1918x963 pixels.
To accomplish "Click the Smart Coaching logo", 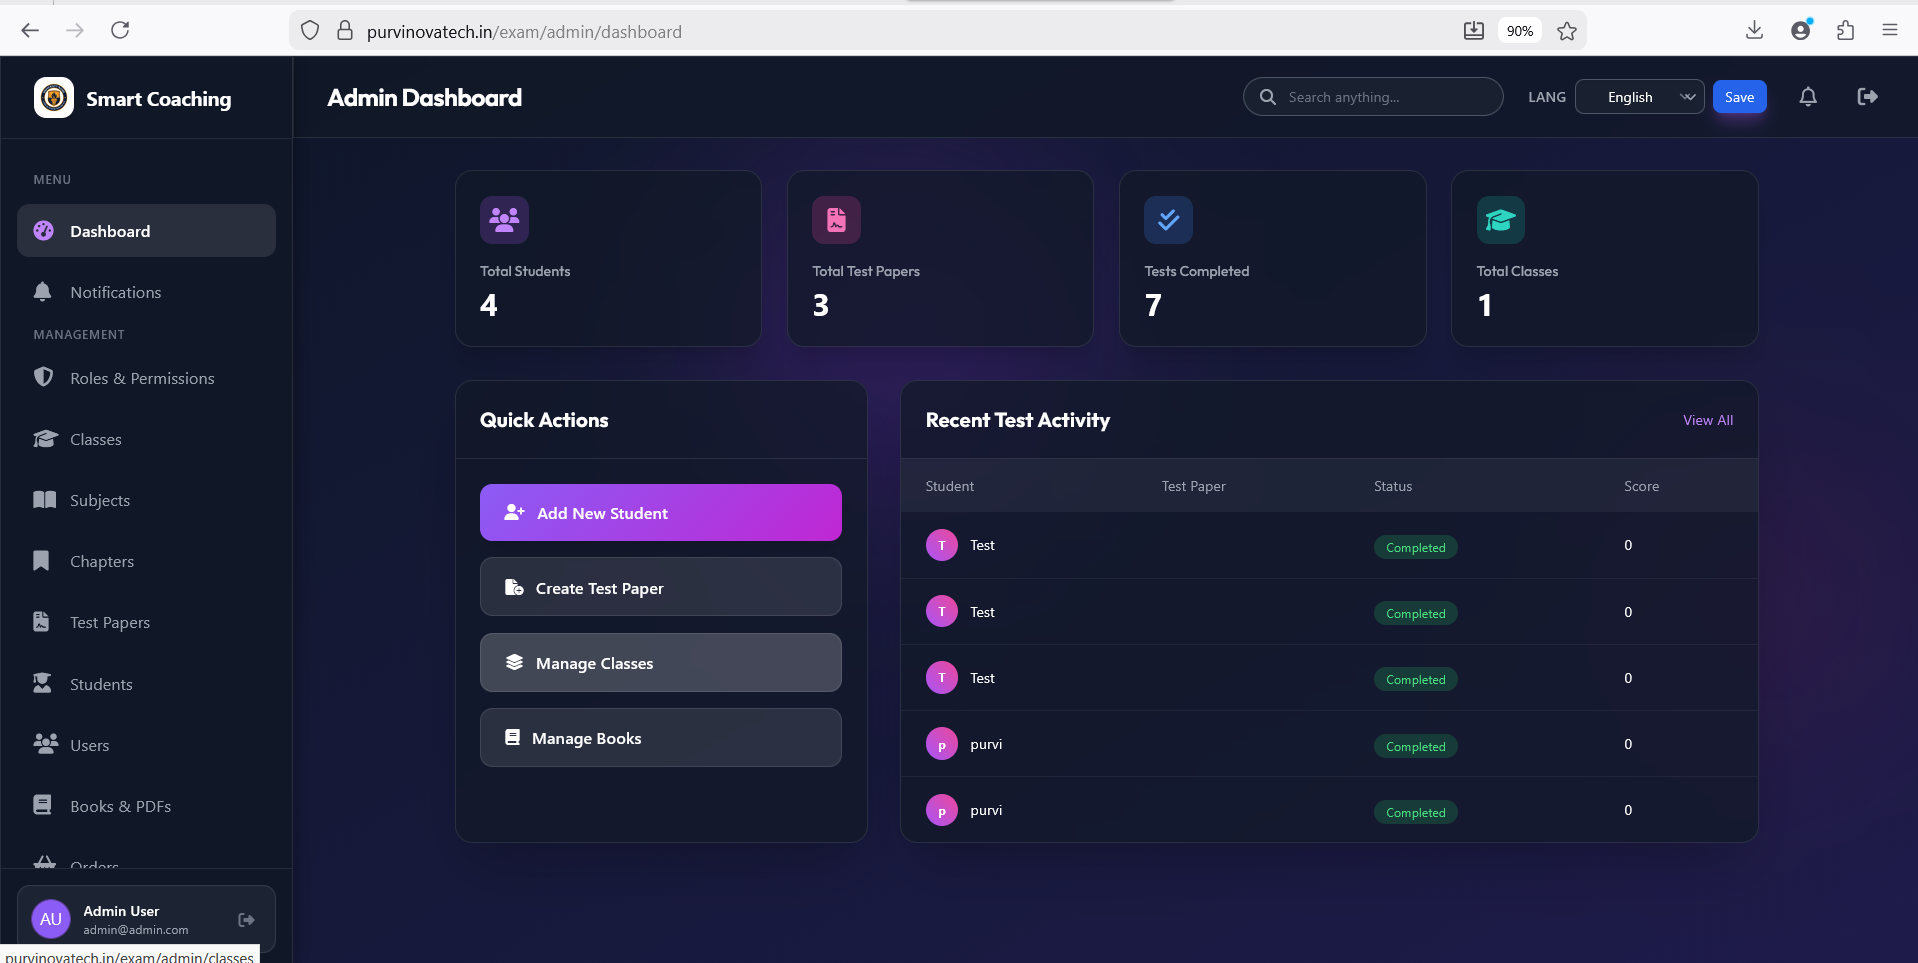I will click(53, 97).
